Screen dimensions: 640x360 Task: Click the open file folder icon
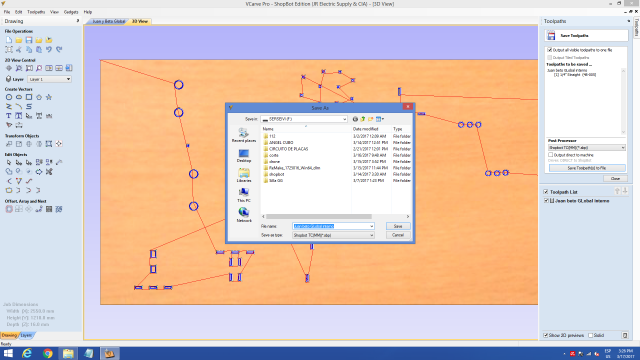(x=19, y=40)
